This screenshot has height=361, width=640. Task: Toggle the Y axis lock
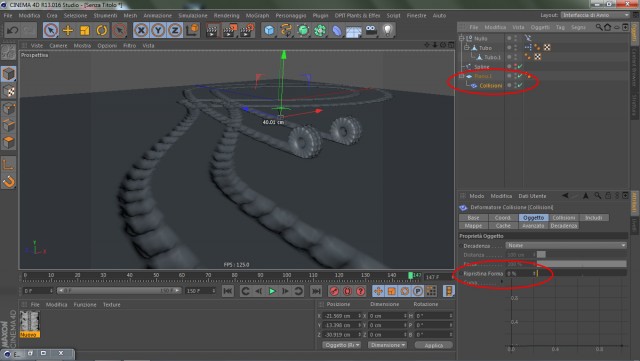pyautogui.click(x=158, y=30)
